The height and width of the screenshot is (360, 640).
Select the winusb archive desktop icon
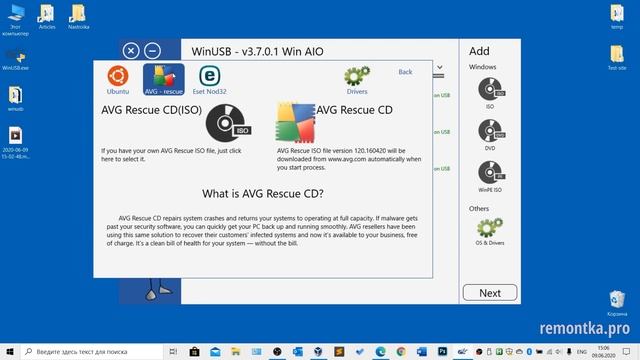[16, 99]
